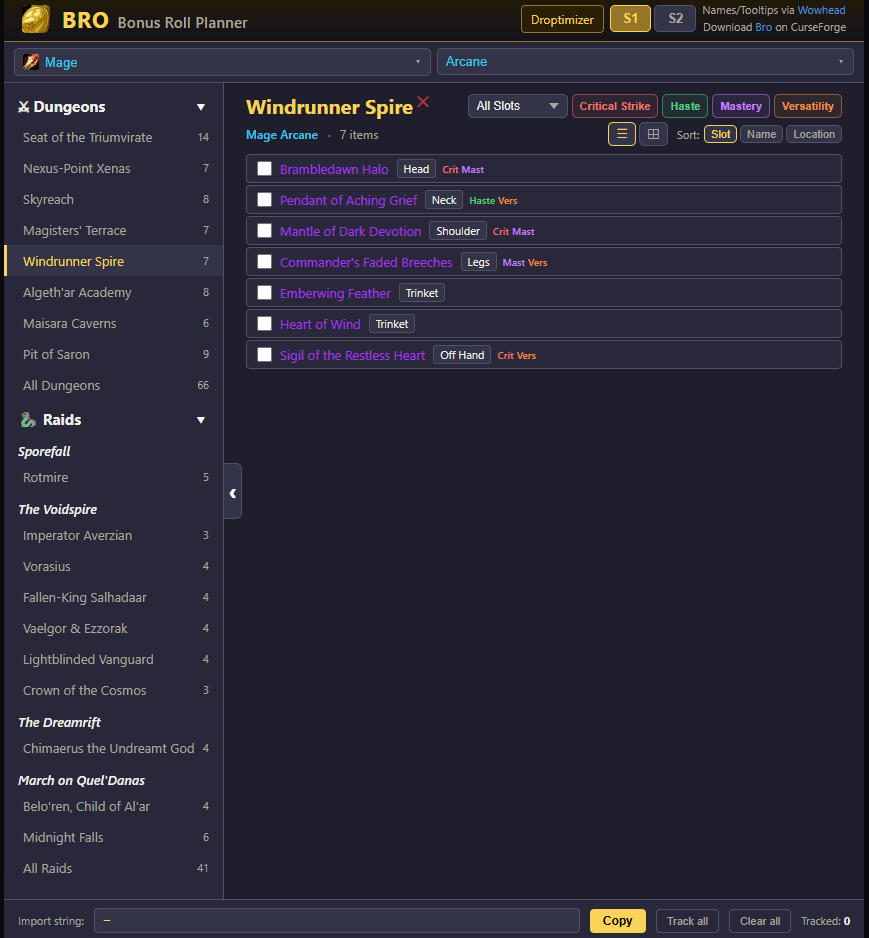Select Rotmire raid boss
The height and width of the screenshot is (938, 869).
tap(114, 477)
